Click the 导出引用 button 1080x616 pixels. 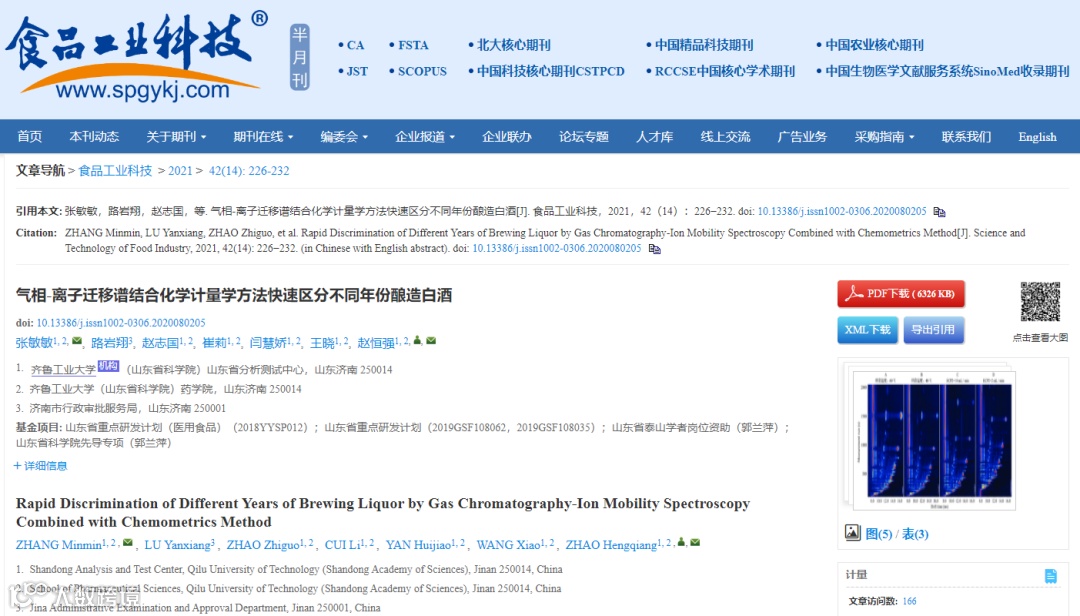[x=933, y=330]
